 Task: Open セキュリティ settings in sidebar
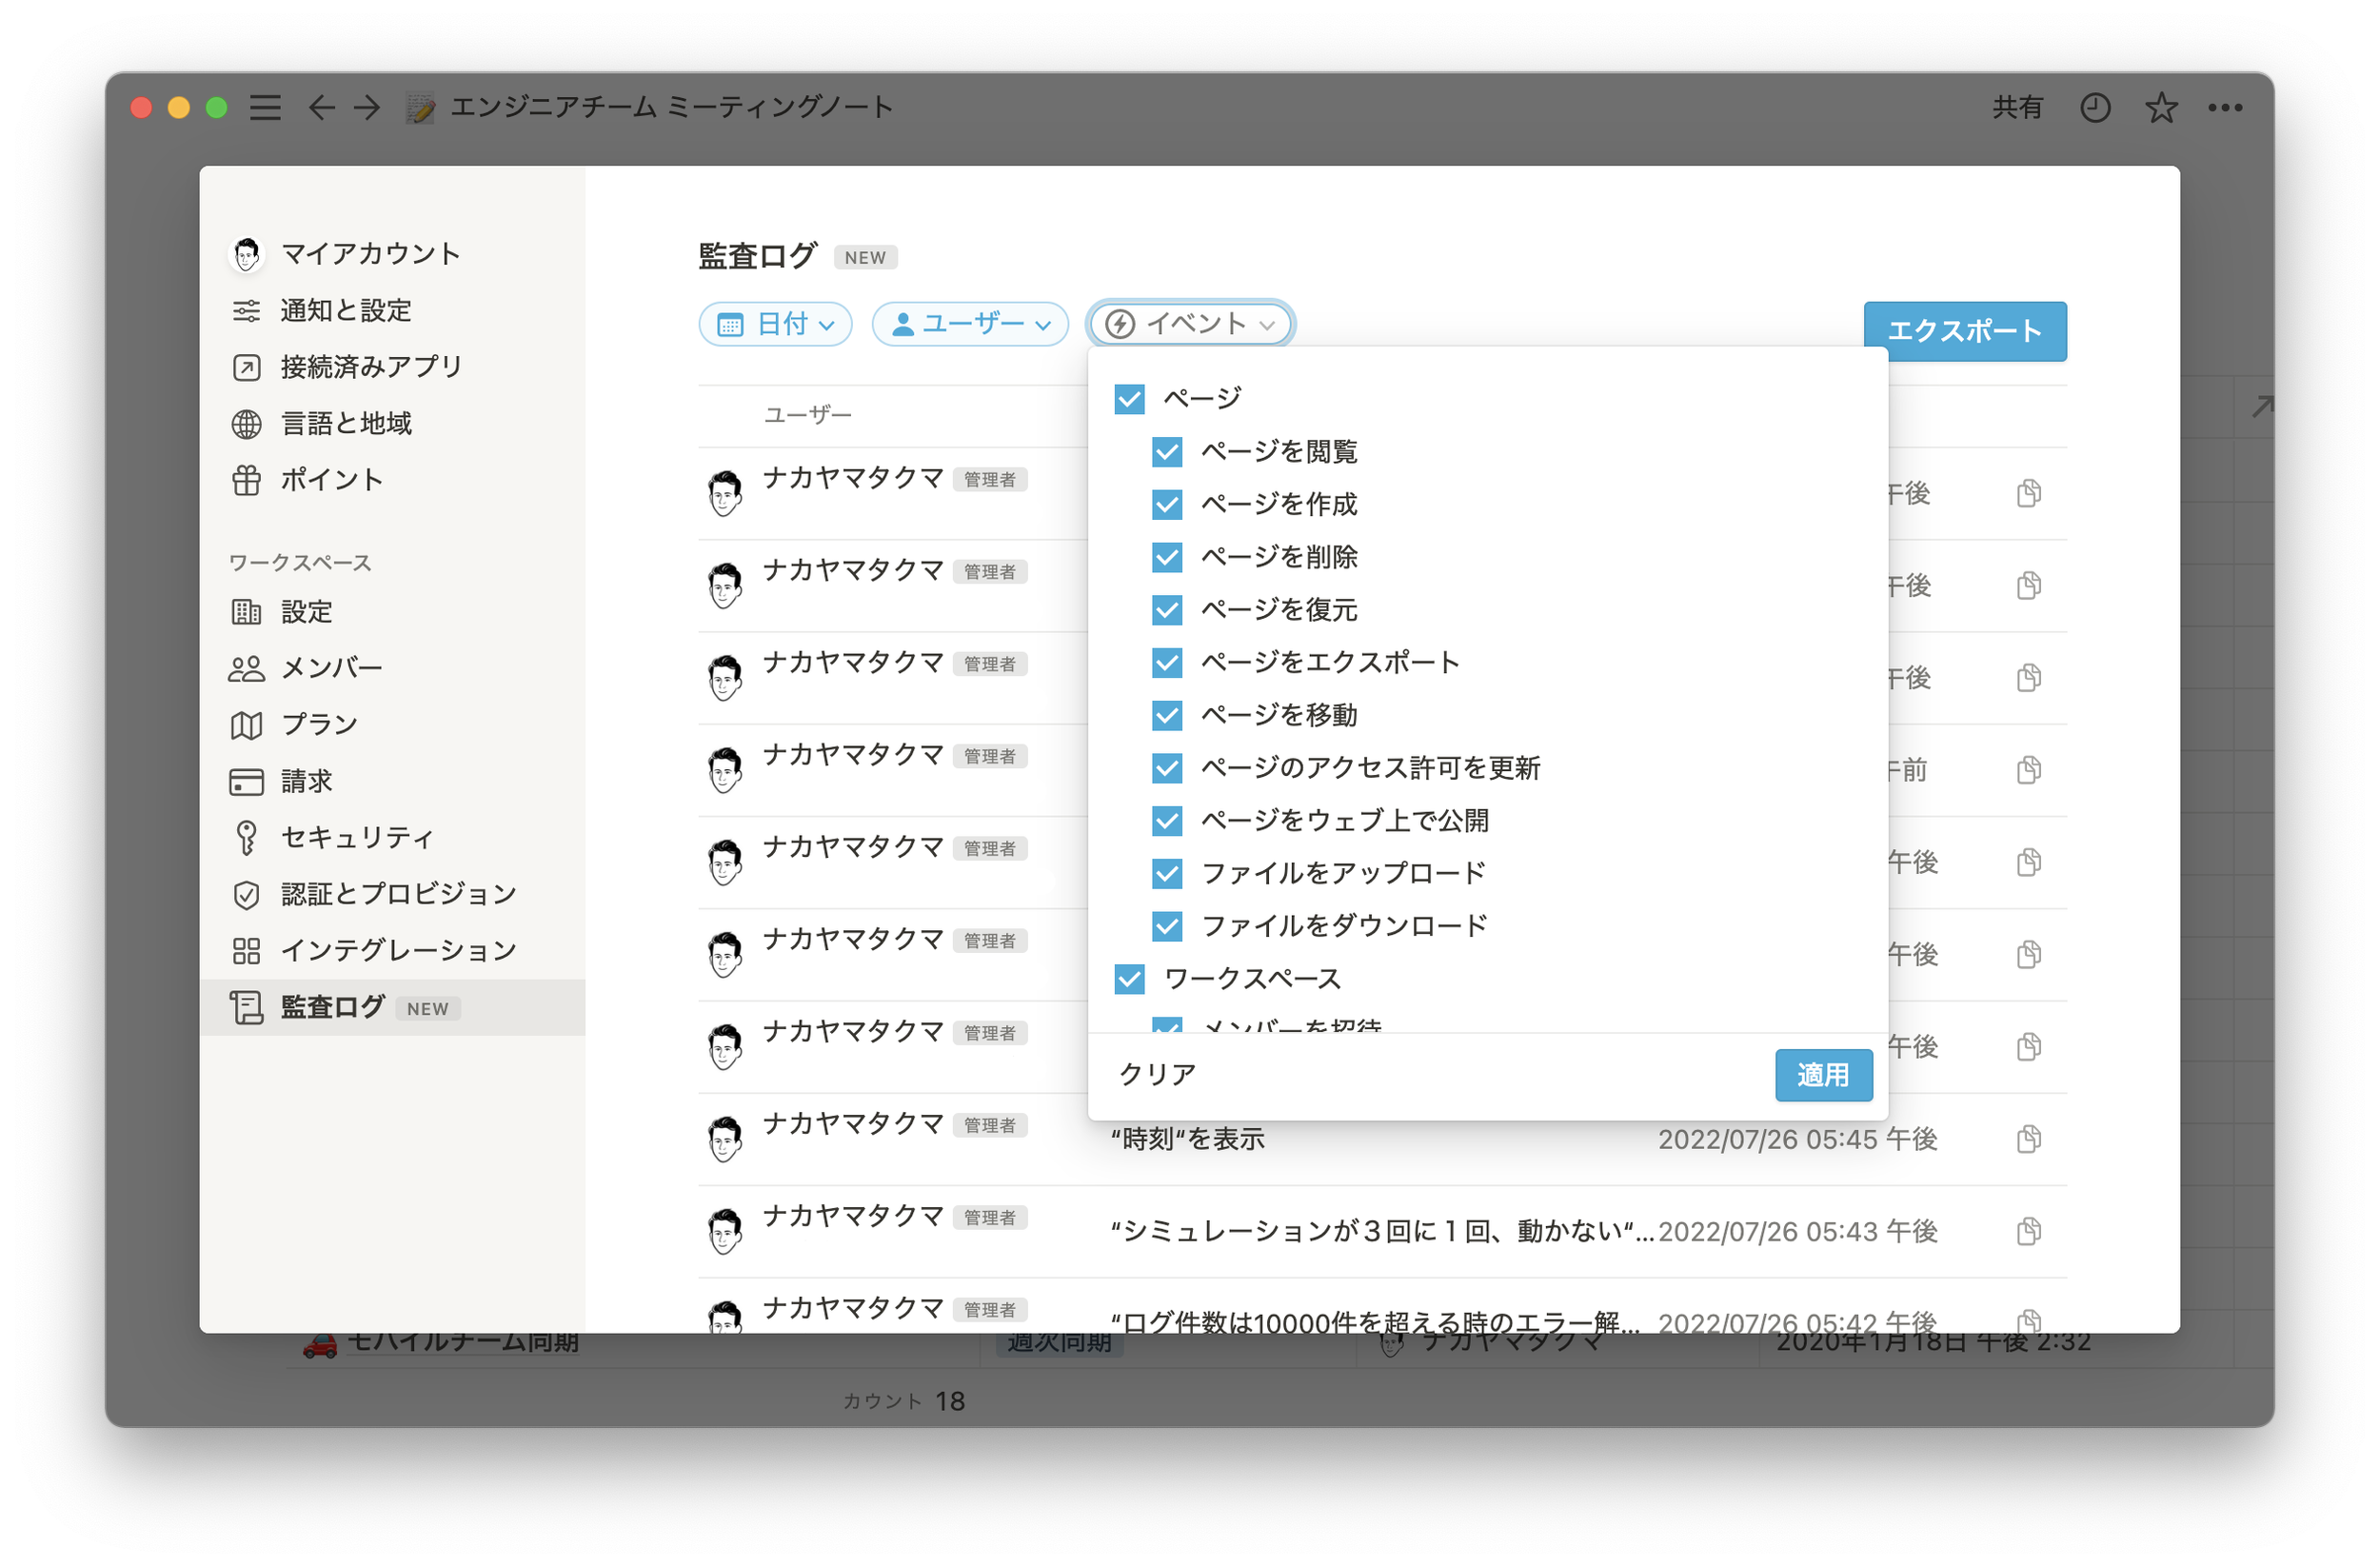click(x=356, y=837)
